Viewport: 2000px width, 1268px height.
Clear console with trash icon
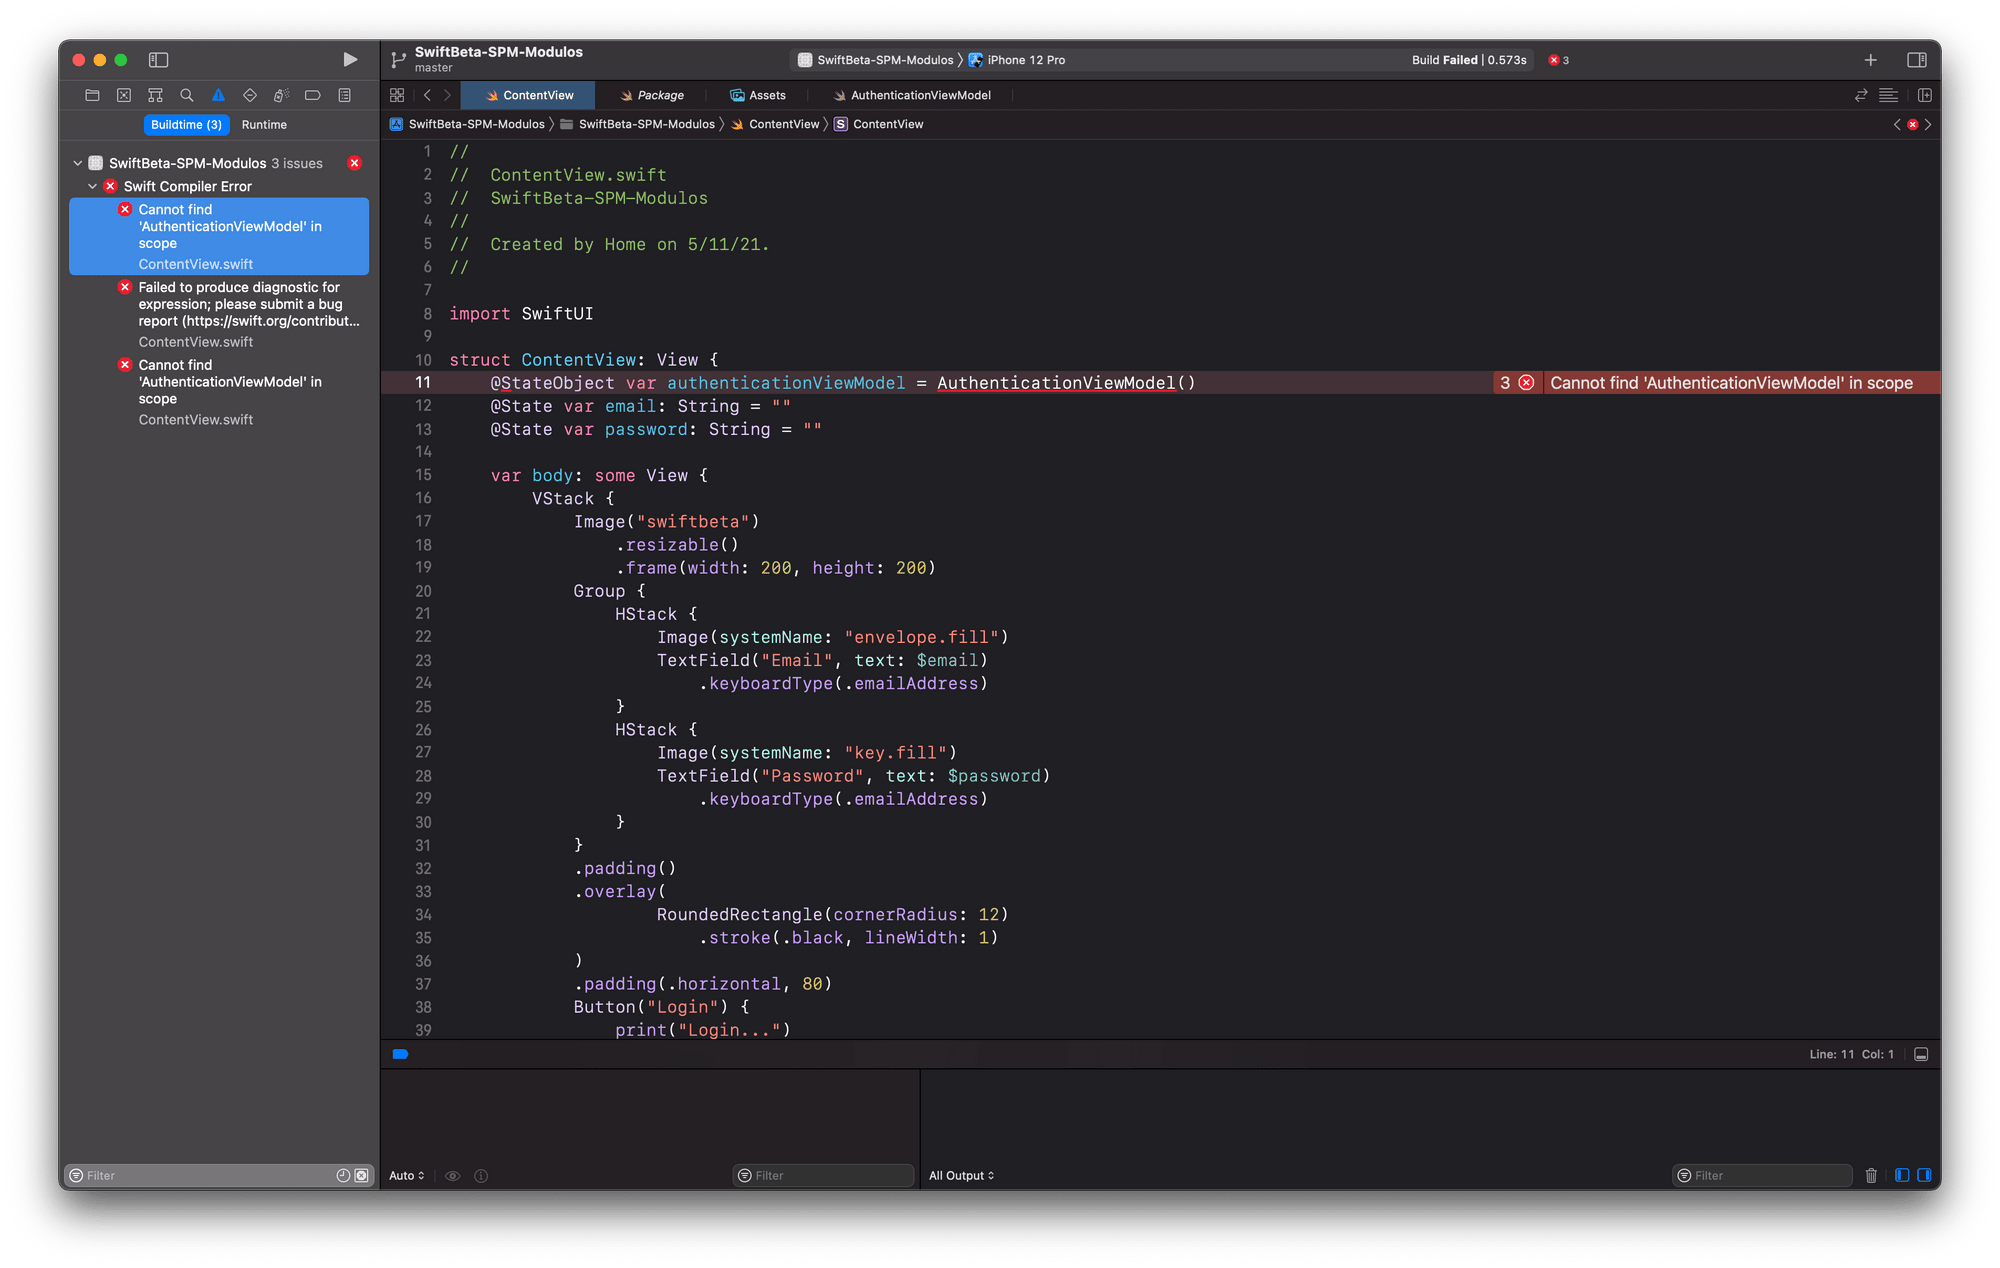(x=1871, y=1175)
